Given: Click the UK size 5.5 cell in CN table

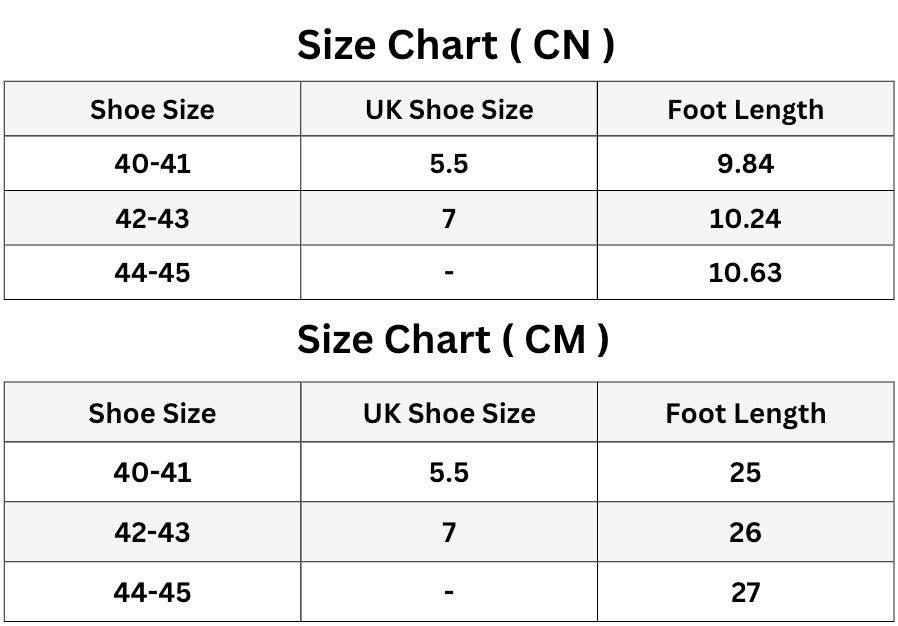Looking at the screenshot, I should 449,164.
